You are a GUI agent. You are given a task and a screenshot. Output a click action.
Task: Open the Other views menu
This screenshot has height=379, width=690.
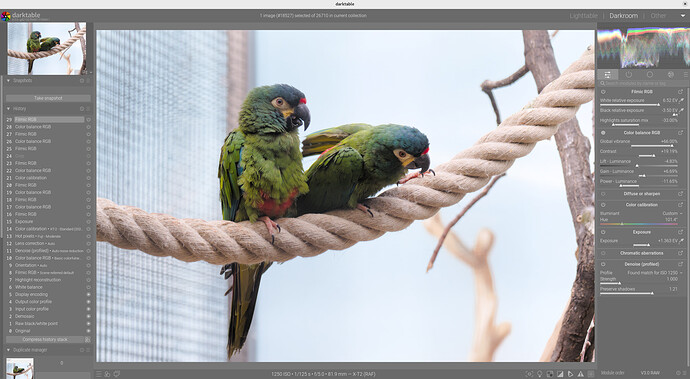(658, 16)
